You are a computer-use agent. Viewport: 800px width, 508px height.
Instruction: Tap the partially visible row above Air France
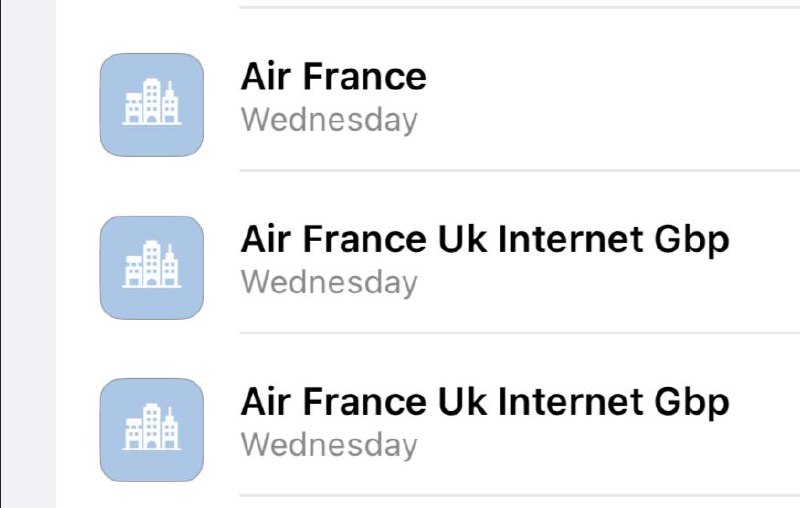[500, 3]
